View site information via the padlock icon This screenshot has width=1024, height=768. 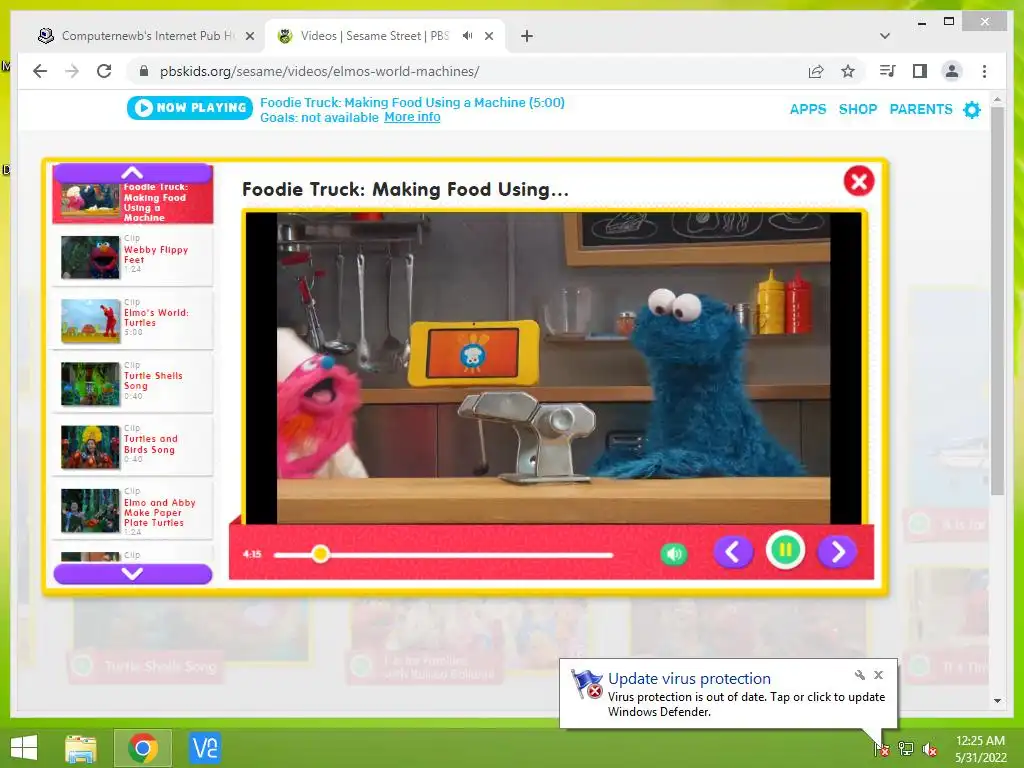tap(144, 71)
